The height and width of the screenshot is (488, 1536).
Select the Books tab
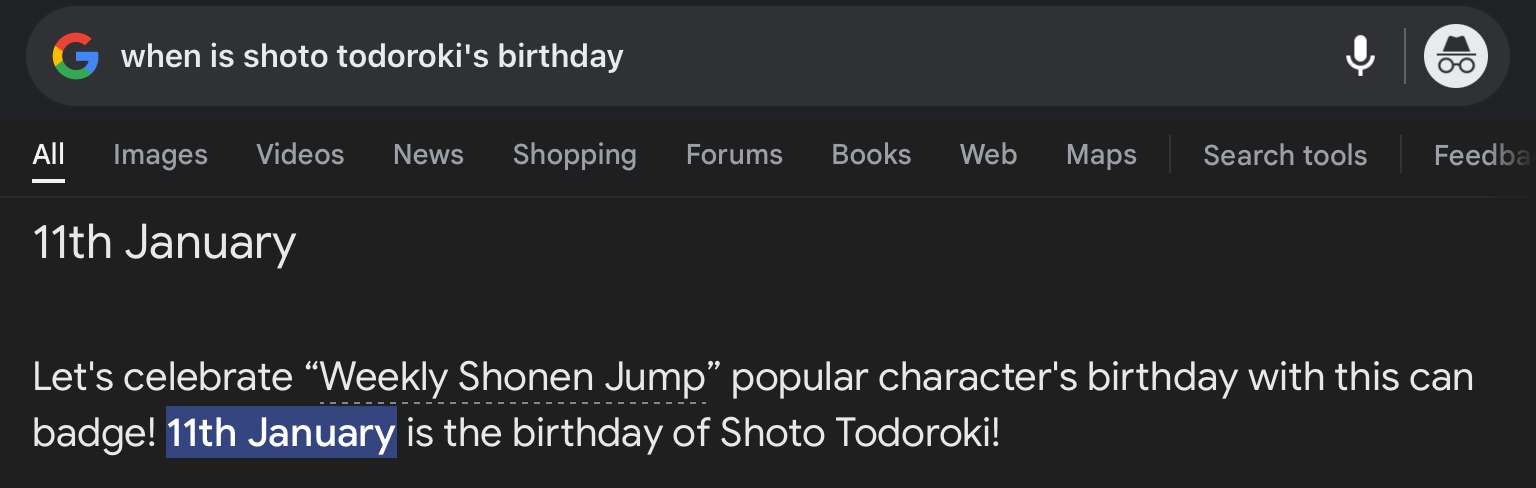pyautogui.click(x=871, y=155)
